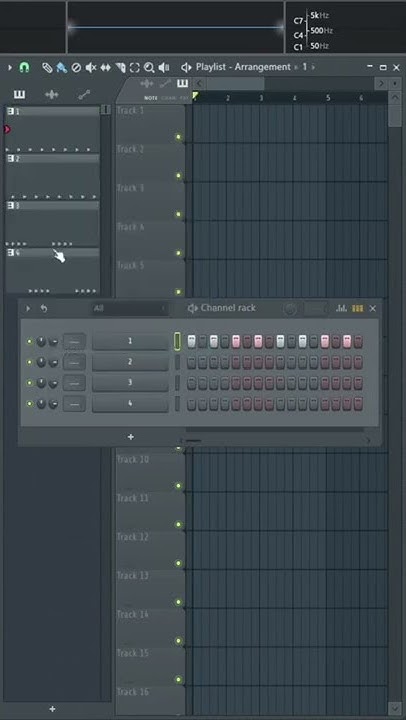Show audio clips in the upper picker icons
The image size is (406, 720).
[147, 83]
